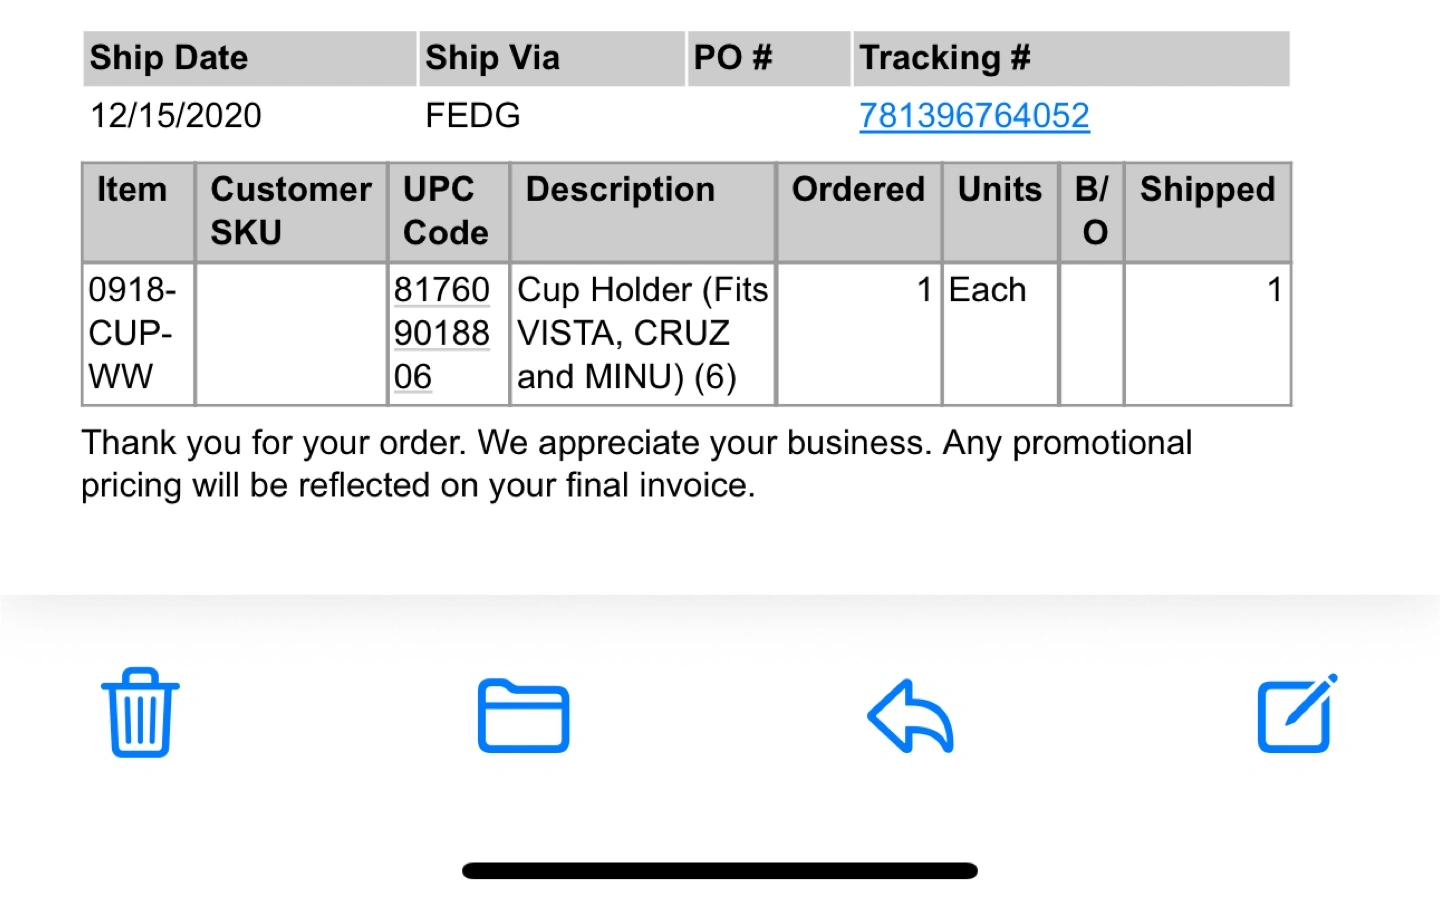
Task: Tap the Cup Holder description text
Action: pos(642,333)
